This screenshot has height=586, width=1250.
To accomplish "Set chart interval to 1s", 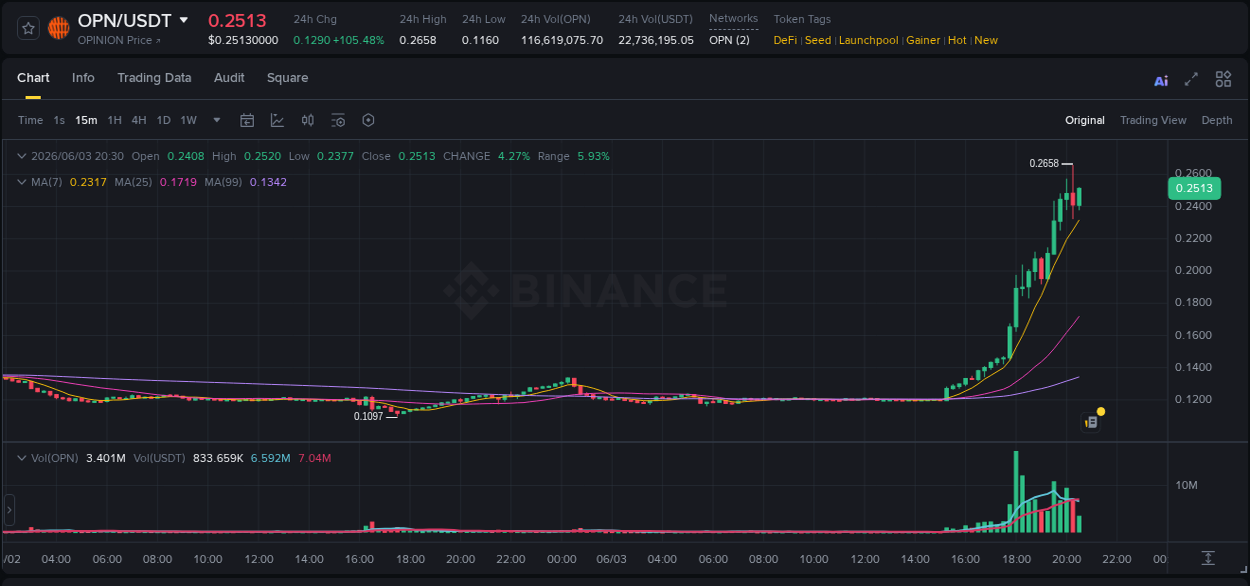I will coord(59,120).
